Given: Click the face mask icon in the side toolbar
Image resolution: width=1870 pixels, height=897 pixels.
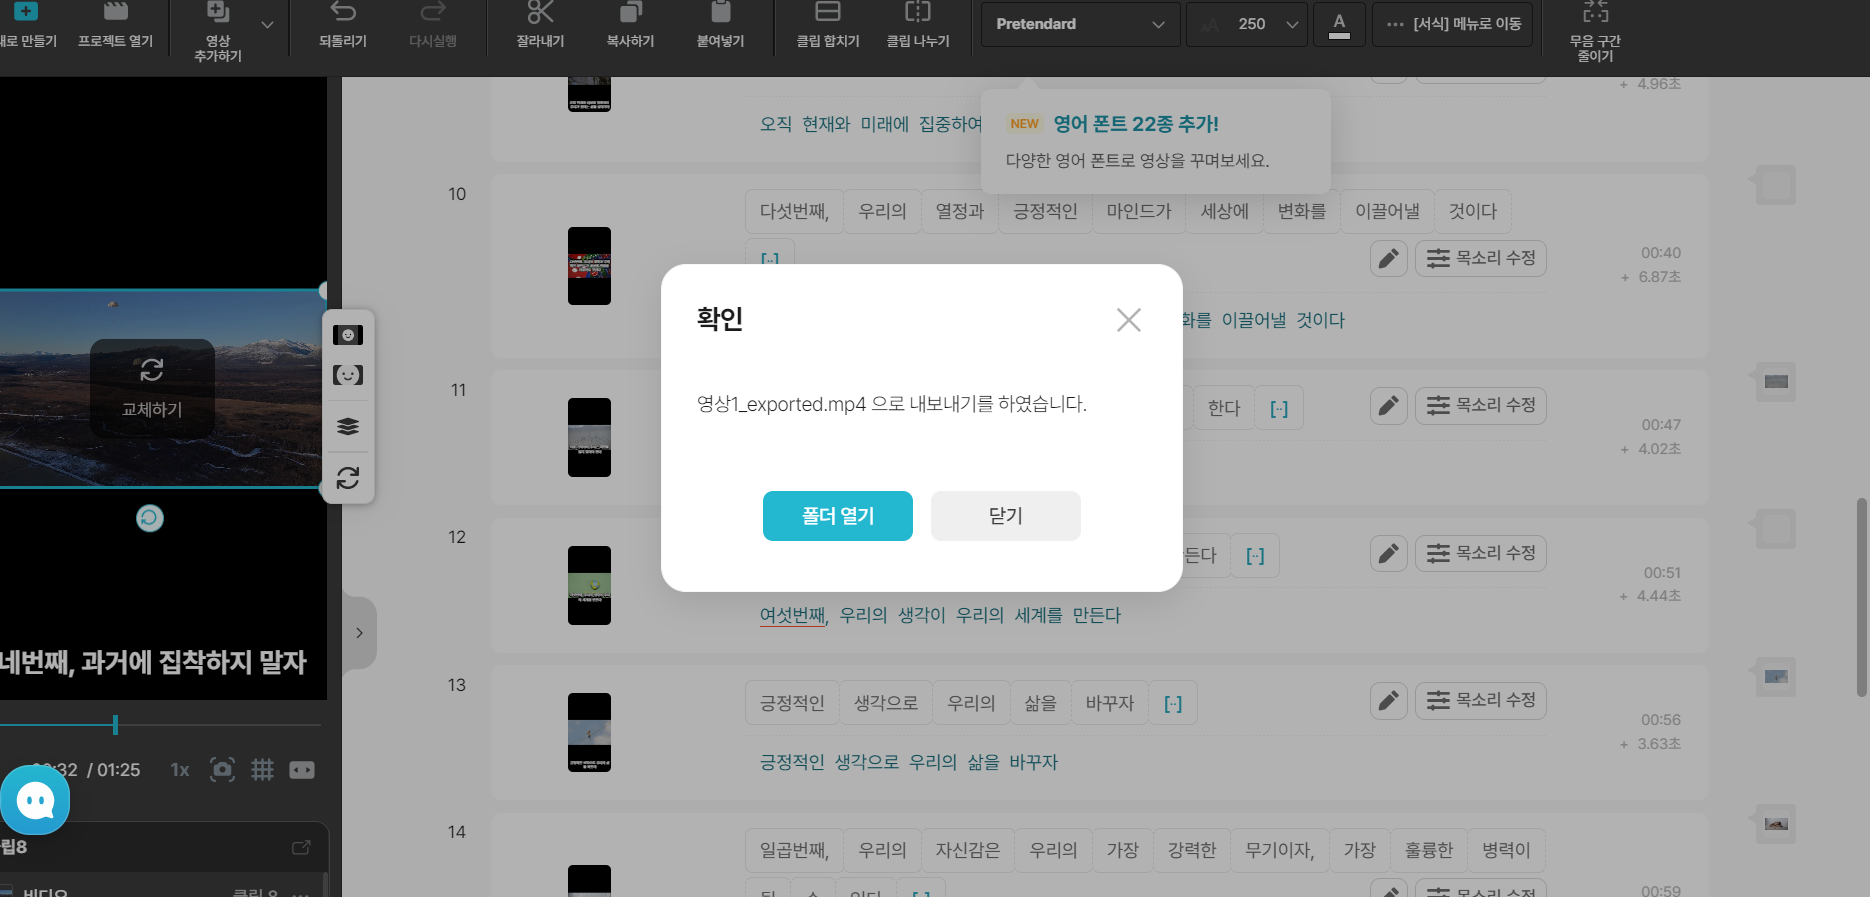Looking at the screenshot, I should (348, 335).
